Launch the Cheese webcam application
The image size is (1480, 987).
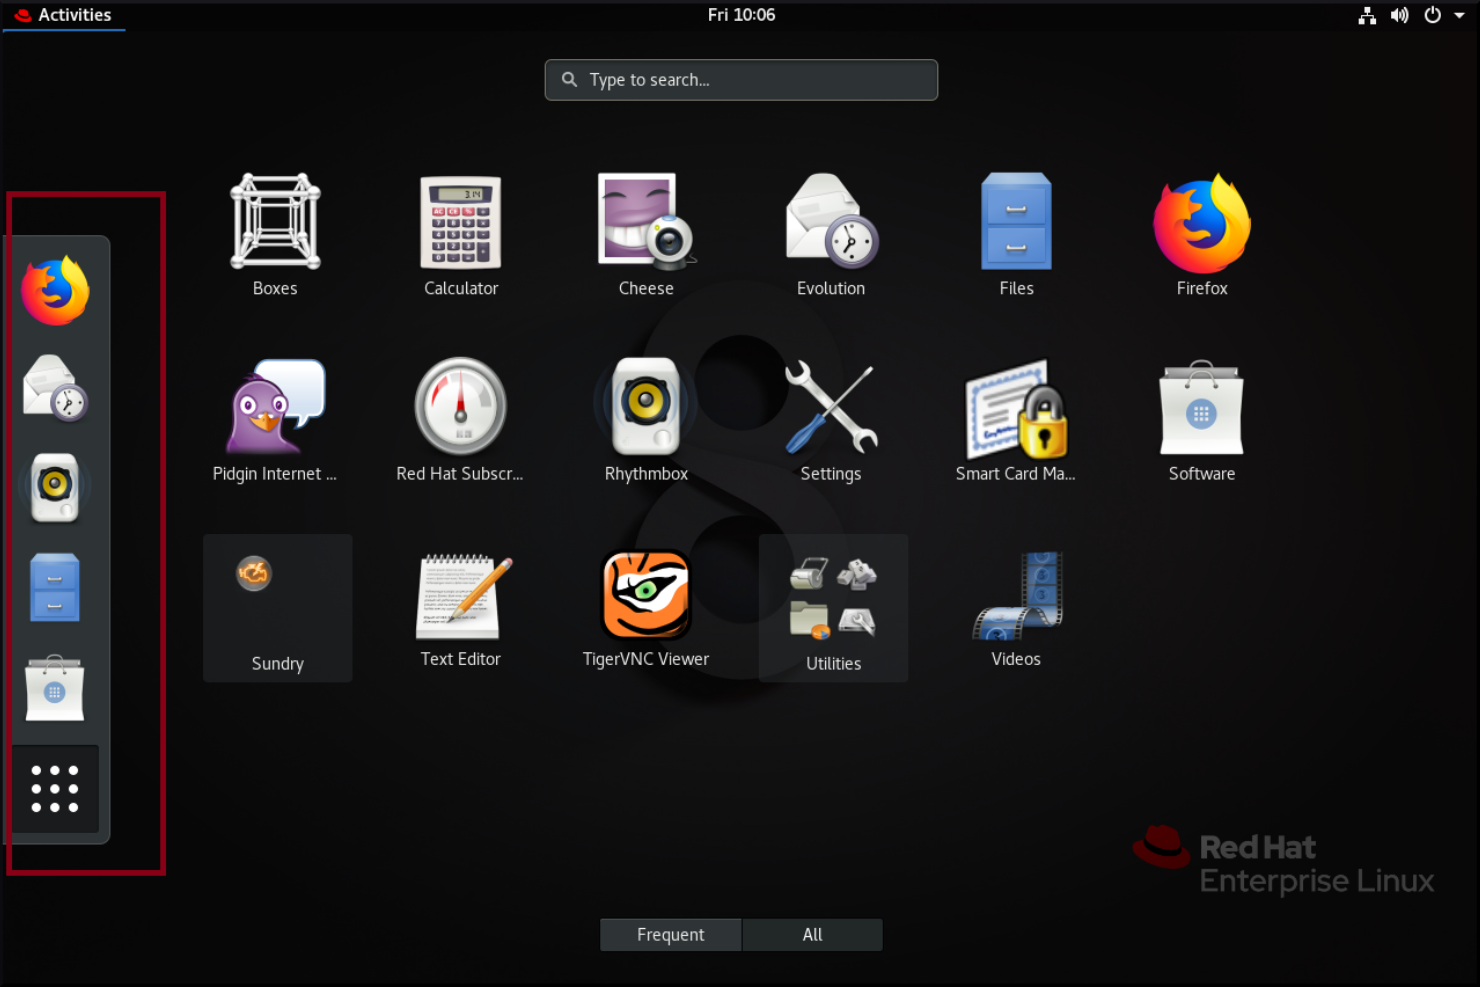(x=645, y=222)
